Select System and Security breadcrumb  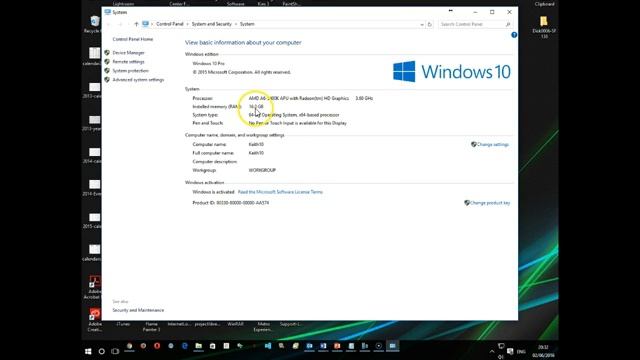tap(211, 24)
